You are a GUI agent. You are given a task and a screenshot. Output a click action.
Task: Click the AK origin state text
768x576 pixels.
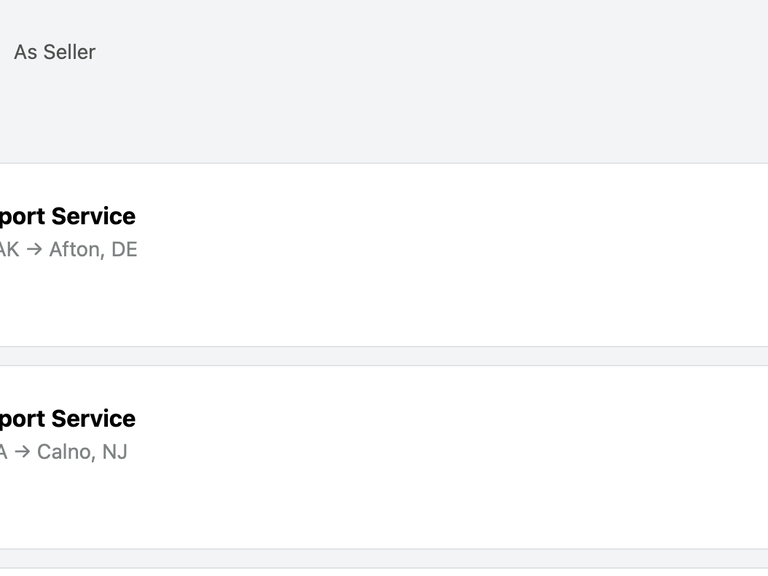[x=9, y=249]
